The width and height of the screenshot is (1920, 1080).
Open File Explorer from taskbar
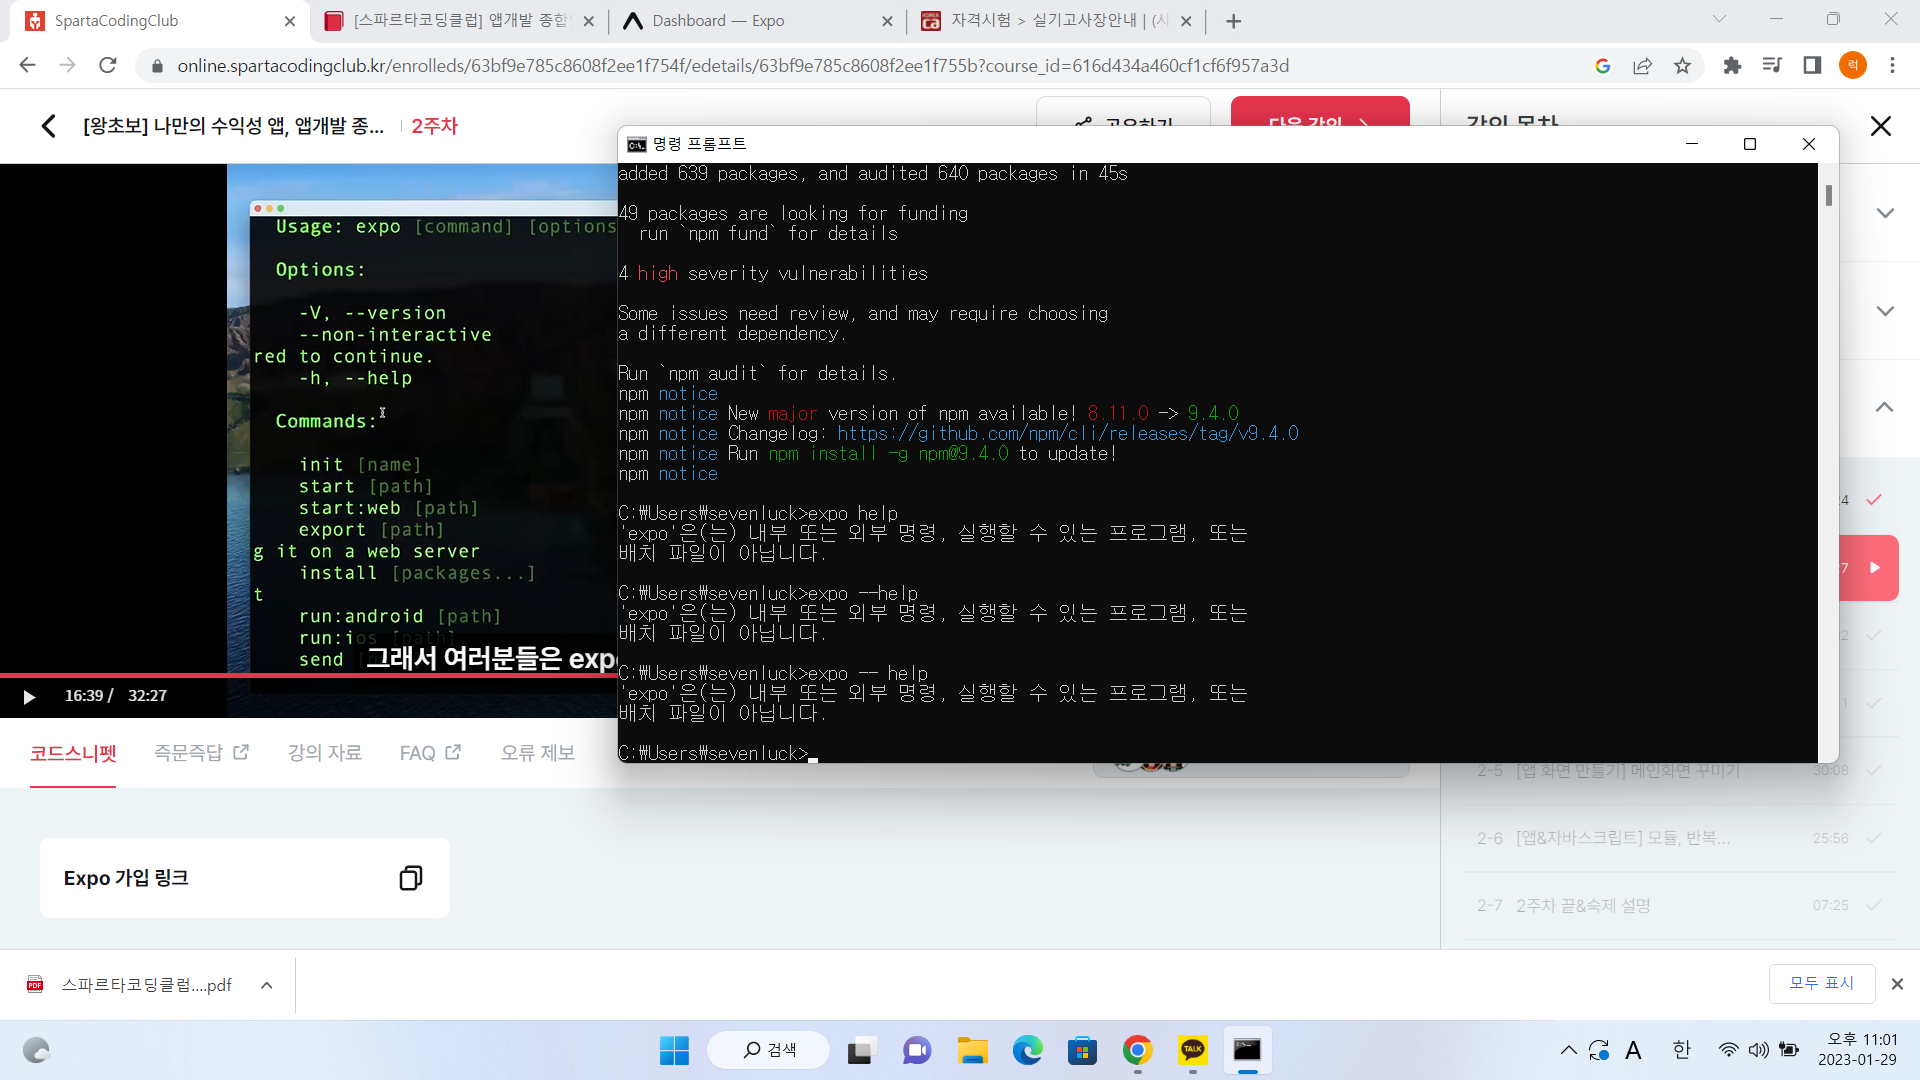tap(972, 1051)
